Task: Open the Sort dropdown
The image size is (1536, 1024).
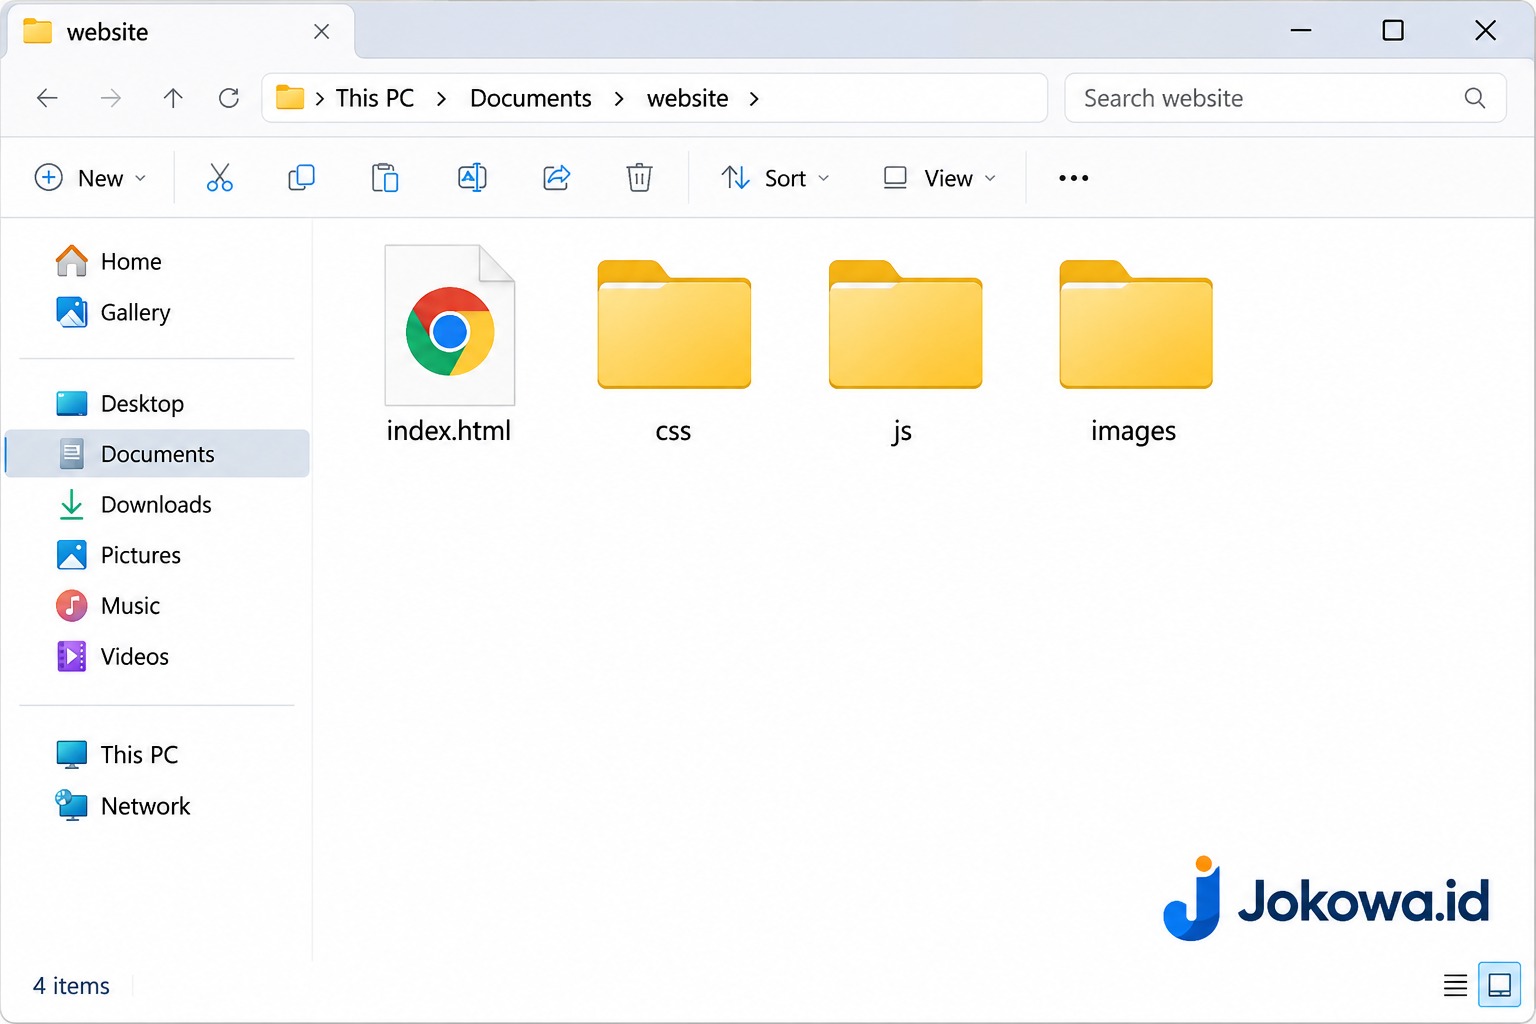Action: (x=776, y=178)
